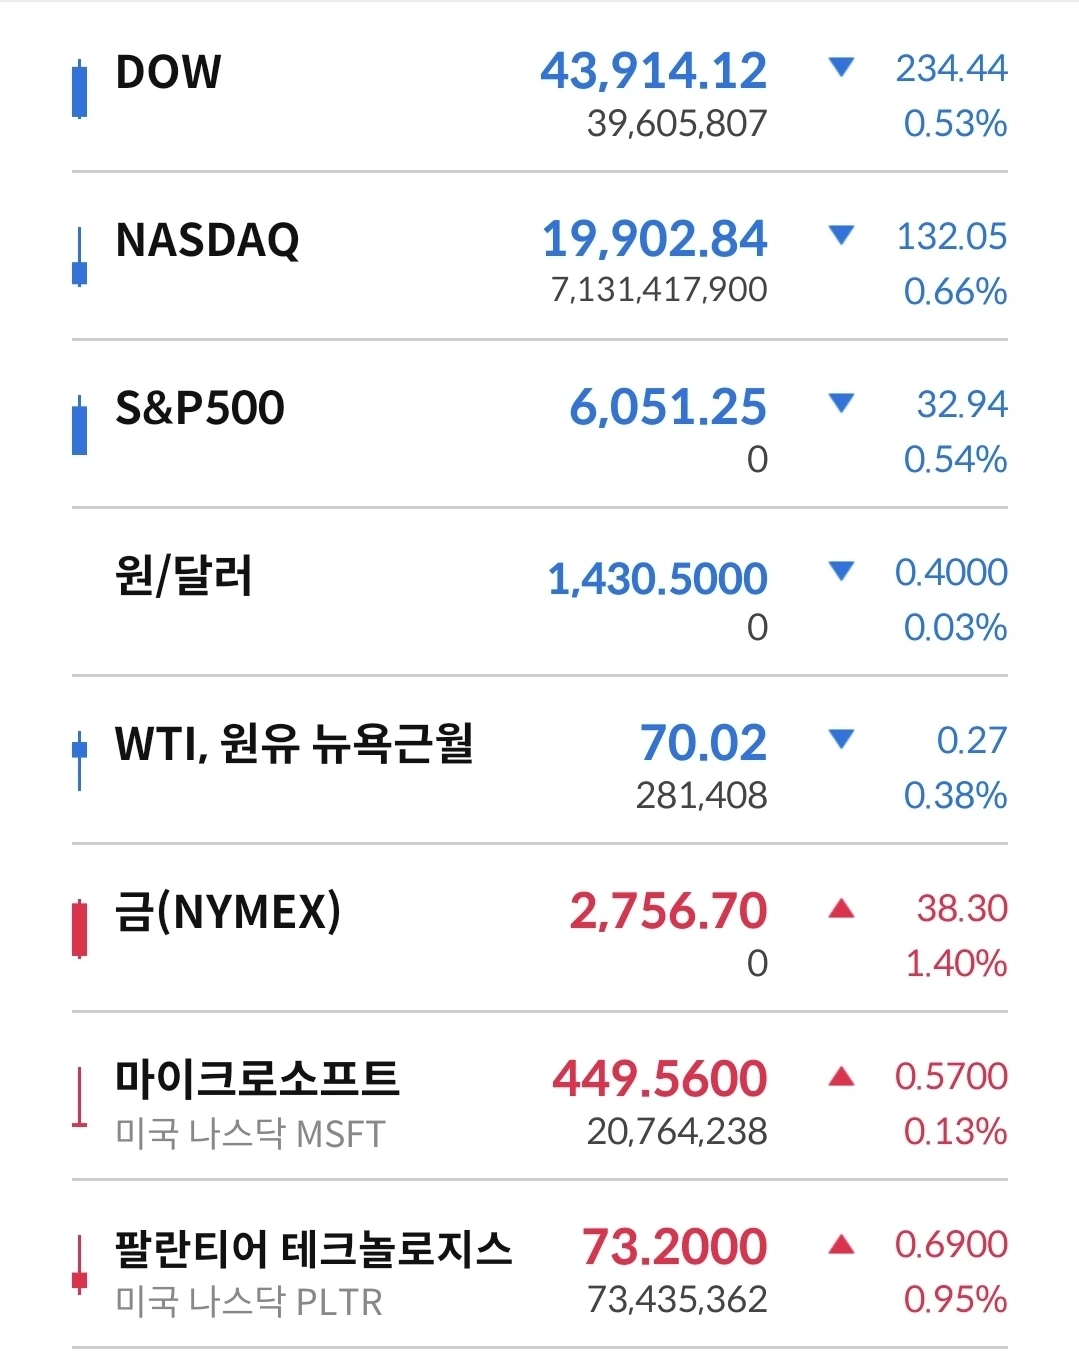Tap the 0.03% won/dollar change value
This screenshot has width=1079, height=1357.
955,628
